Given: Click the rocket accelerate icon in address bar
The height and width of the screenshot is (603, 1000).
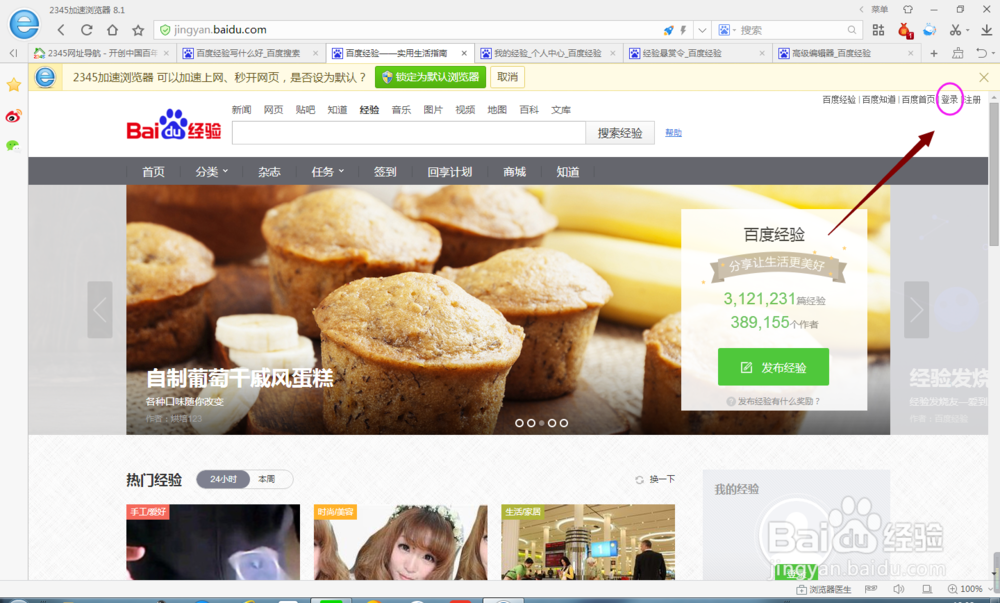Looking at the screenshot, I should coord(668,30).
